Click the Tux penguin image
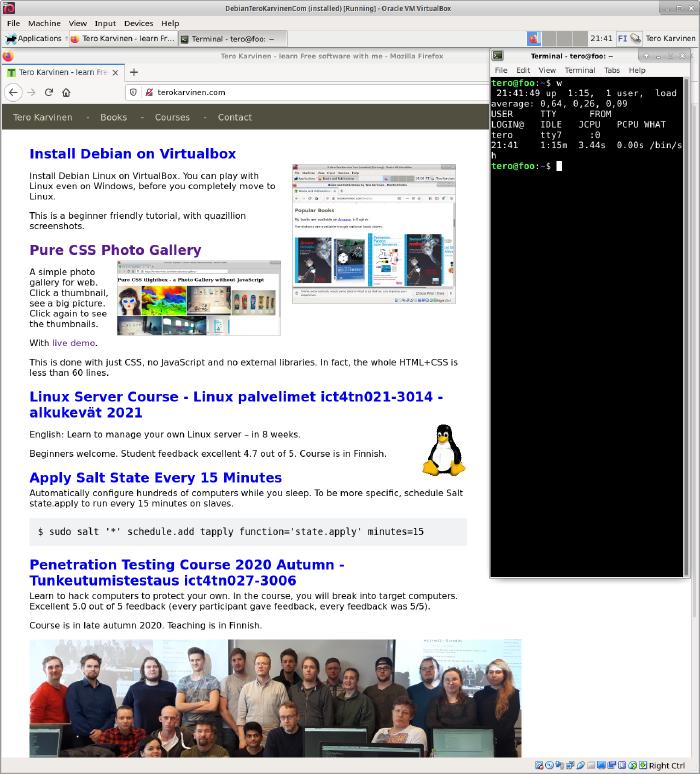 click(x=444, y=449)
